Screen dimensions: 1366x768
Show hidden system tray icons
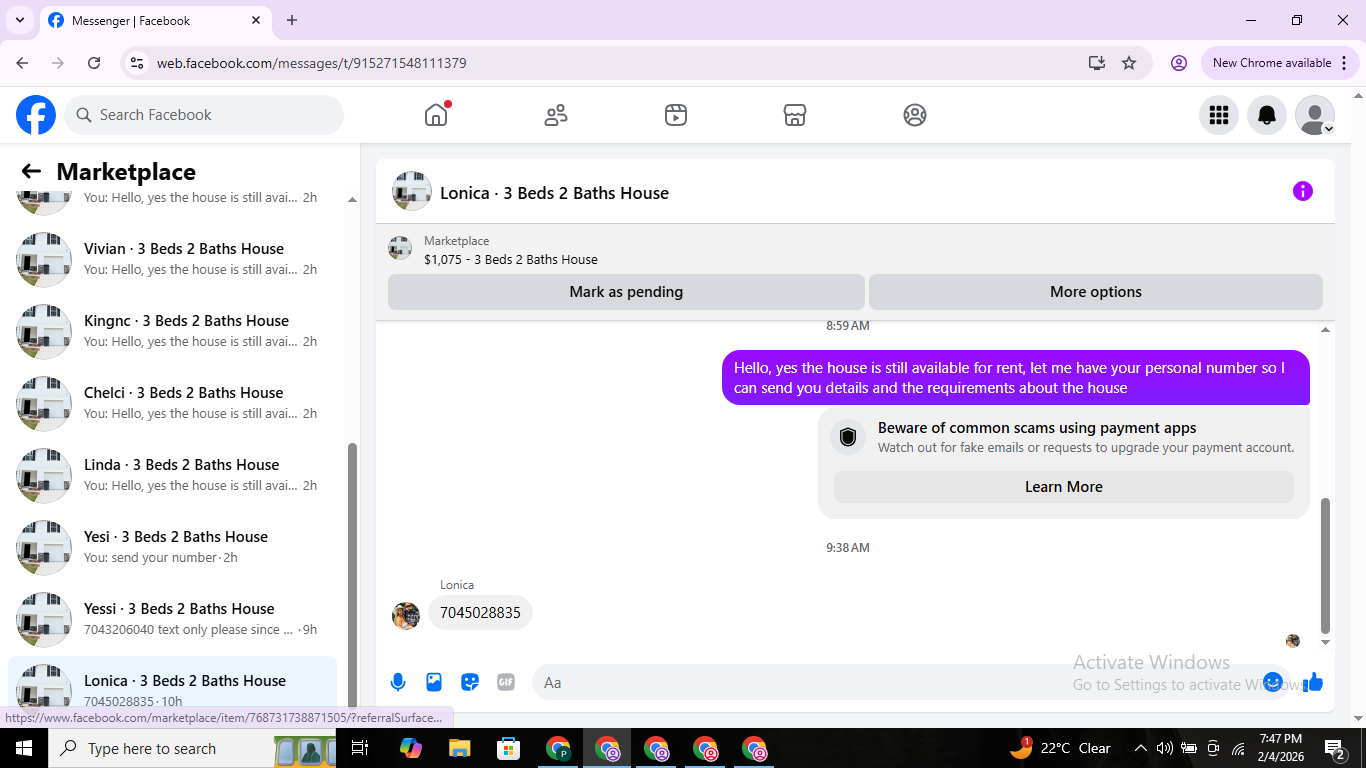[x=1140, y=748]
